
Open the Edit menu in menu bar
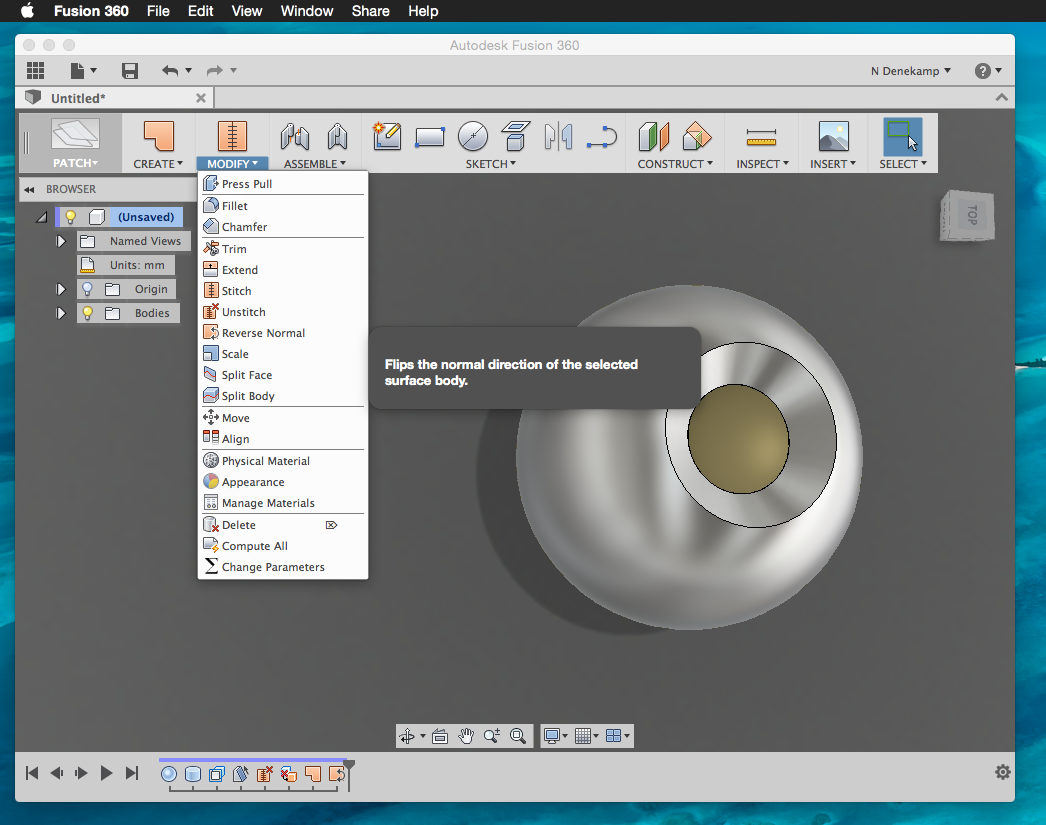coord(200,11)
